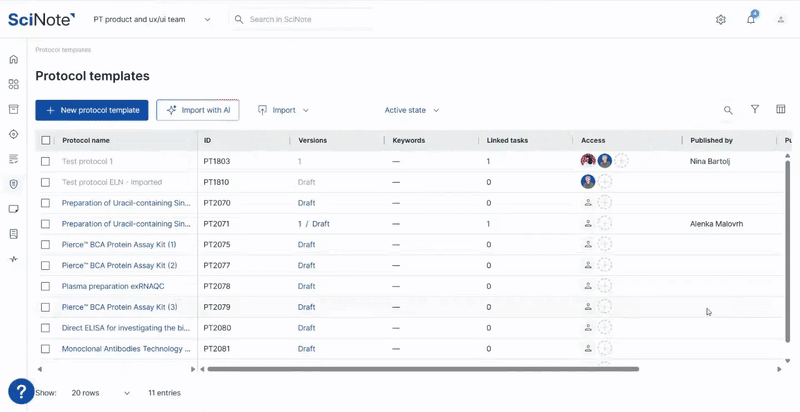800x412 pixels.
Task: Open the Active state filter dropdown
Action: pyautogui.click(x=411, y=110)
